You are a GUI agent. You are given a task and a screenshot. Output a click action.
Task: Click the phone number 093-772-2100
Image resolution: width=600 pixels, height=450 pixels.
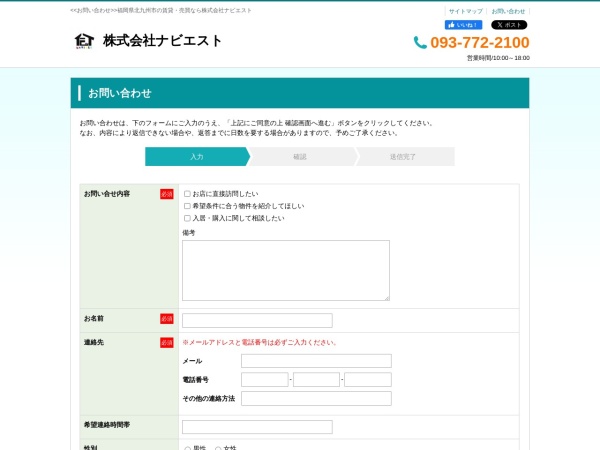pos(480,42)
